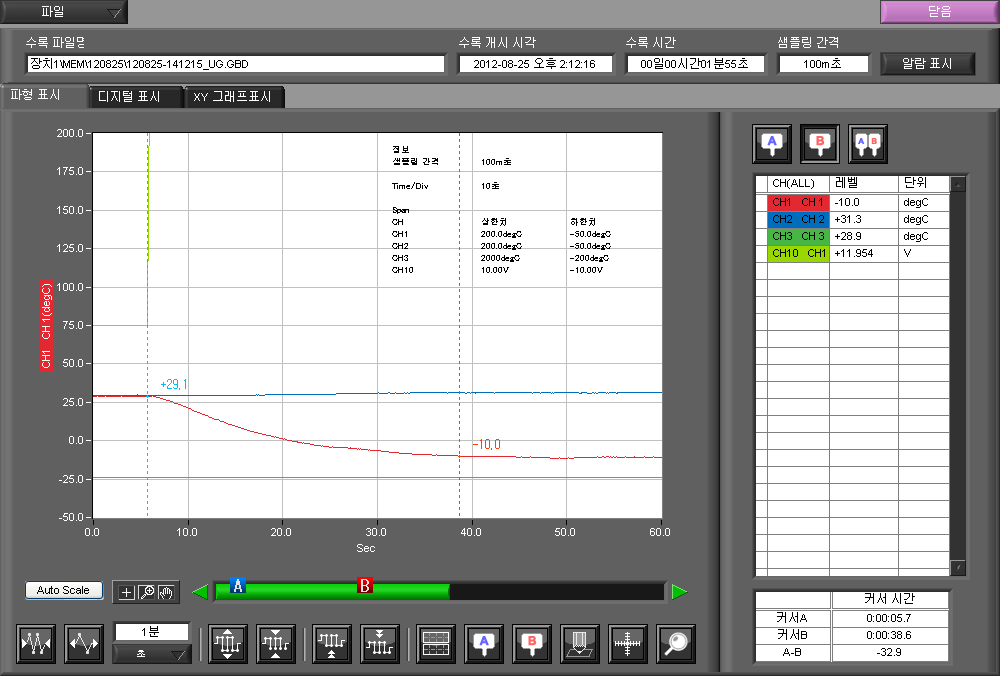Select the zoom magnifier tool beside Auto Scale
Image resolution: width=1000 pixels, height=676 pixels.
coord(146,591)
